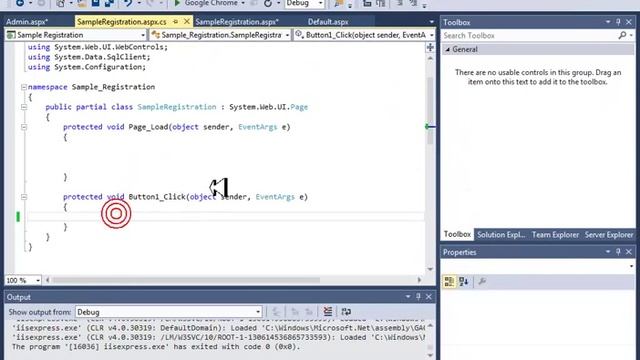Click 'has exited with code 0' output line
This screenshot has height=360, width=640.
tap(156, 347)
